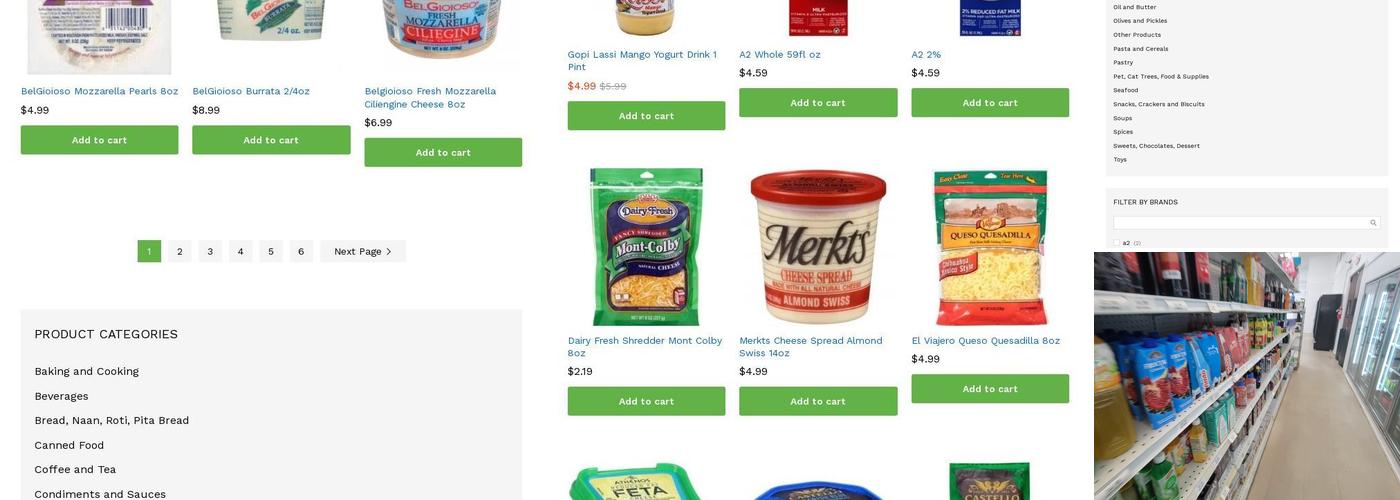Tick the a2 brand checkbox
This screenshot has height=500, width=1400.
pos(1117,243)
